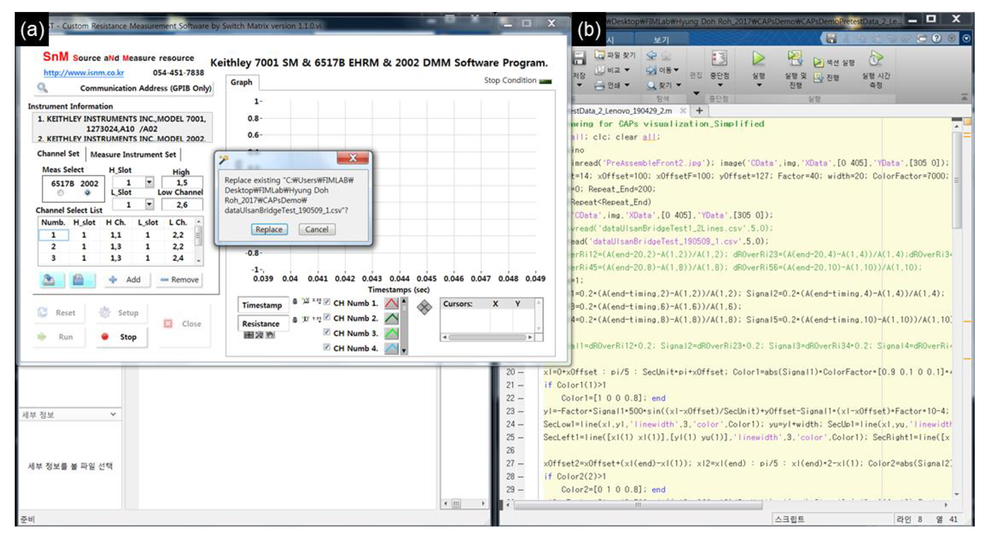Screen dimensions: 986x537
Task: Click MATLAB quick access print icon
Action: click(922, 38)
